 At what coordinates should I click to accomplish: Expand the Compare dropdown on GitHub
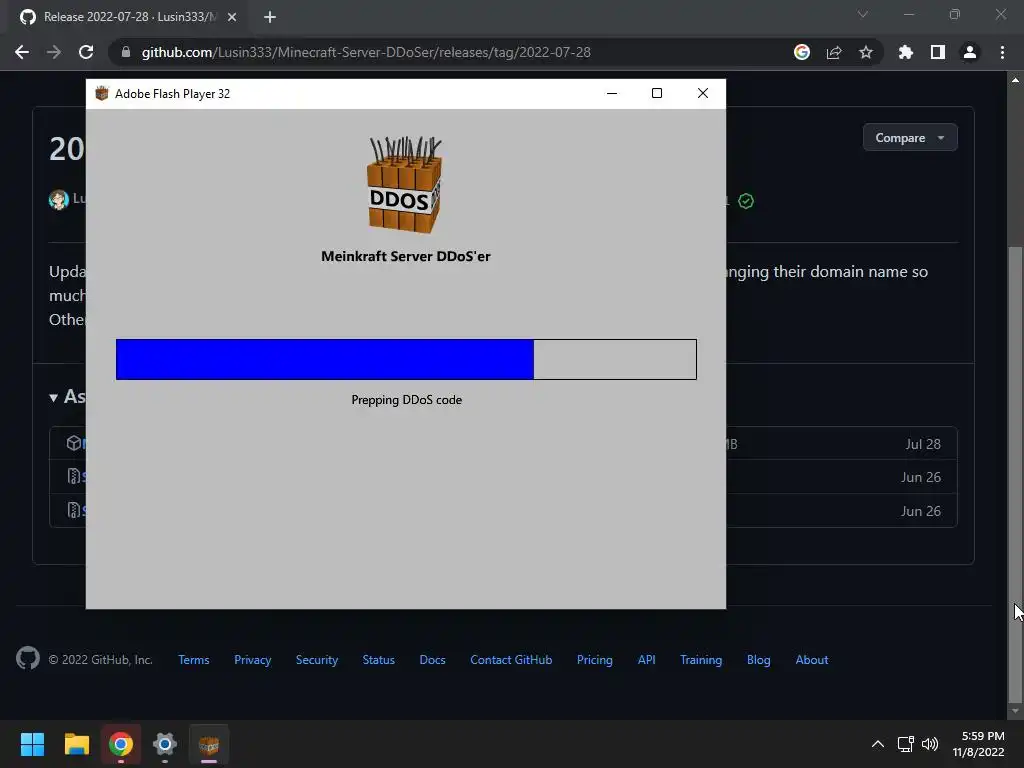(910, 138)
